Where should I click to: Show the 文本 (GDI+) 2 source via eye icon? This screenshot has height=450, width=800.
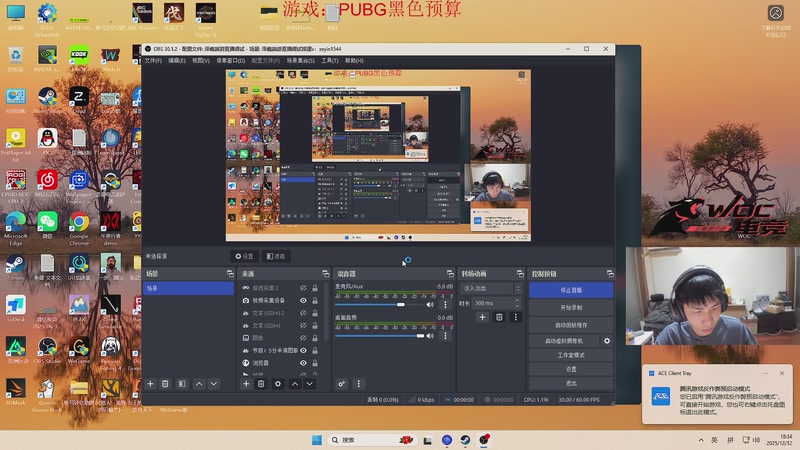303,313
